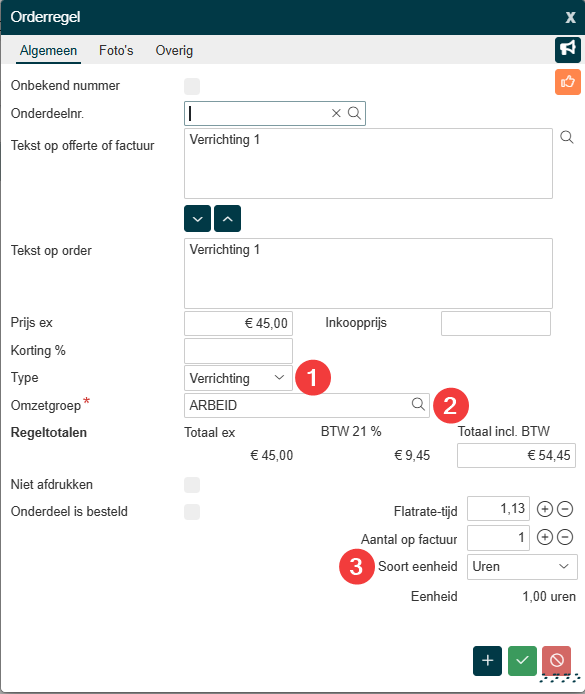
Task: Search part numbers via the Onderdeelnr. magnifier icon
Action: point(354,113)
